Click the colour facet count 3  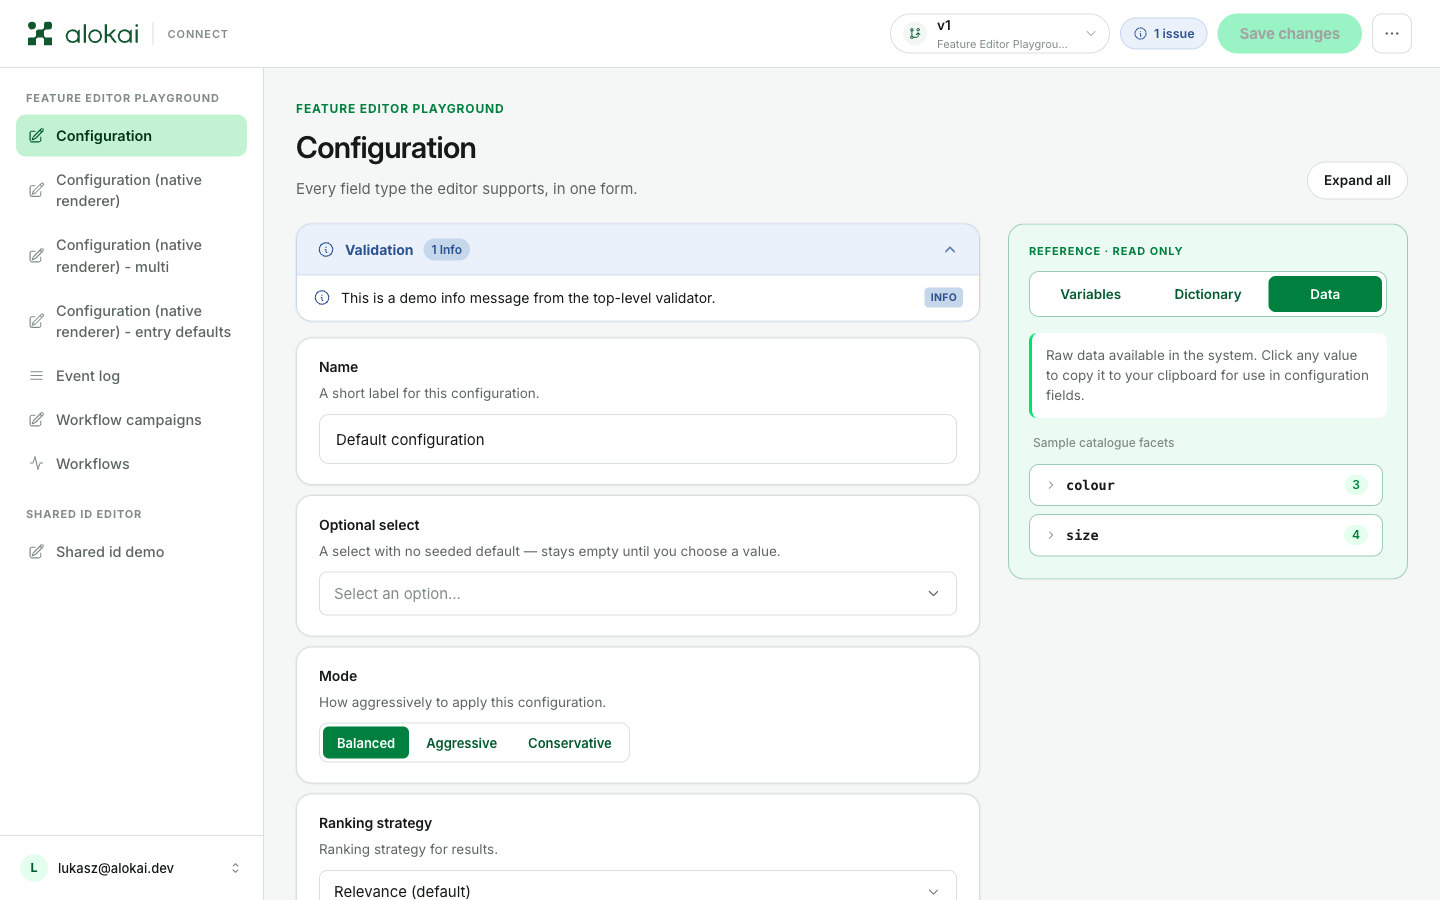1356,485
